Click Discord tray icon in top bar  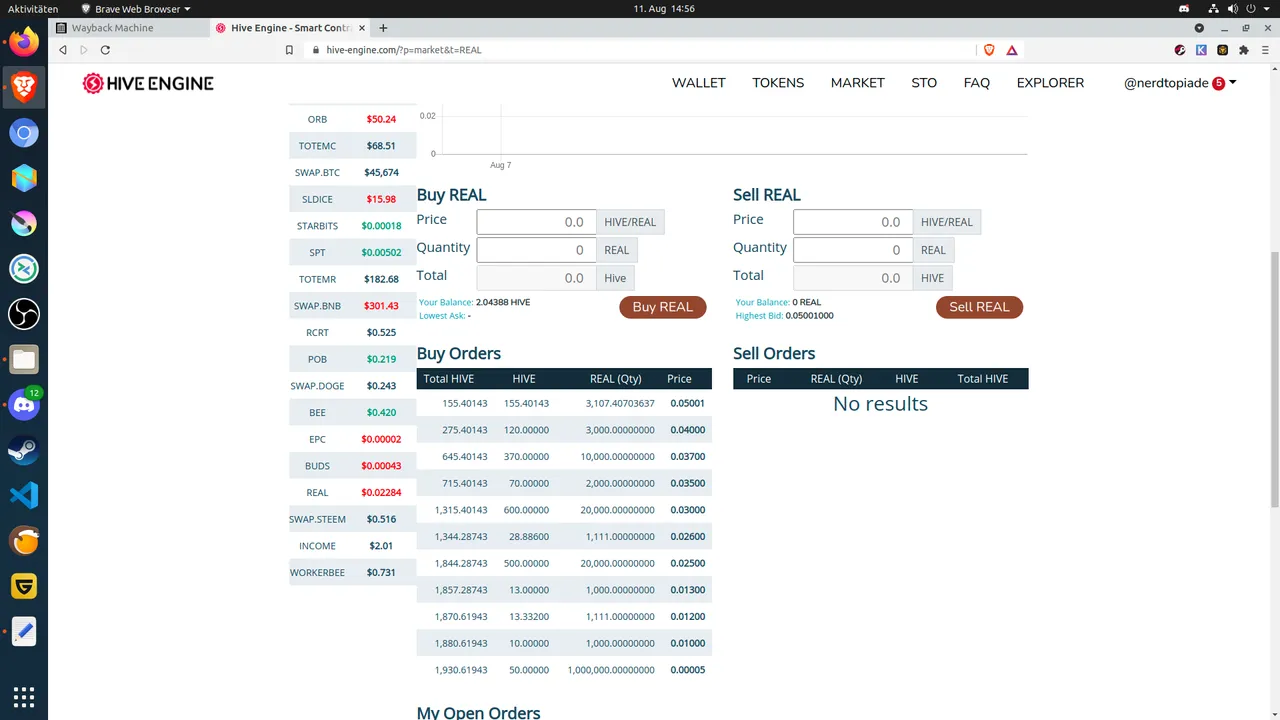click(1184, 9)
